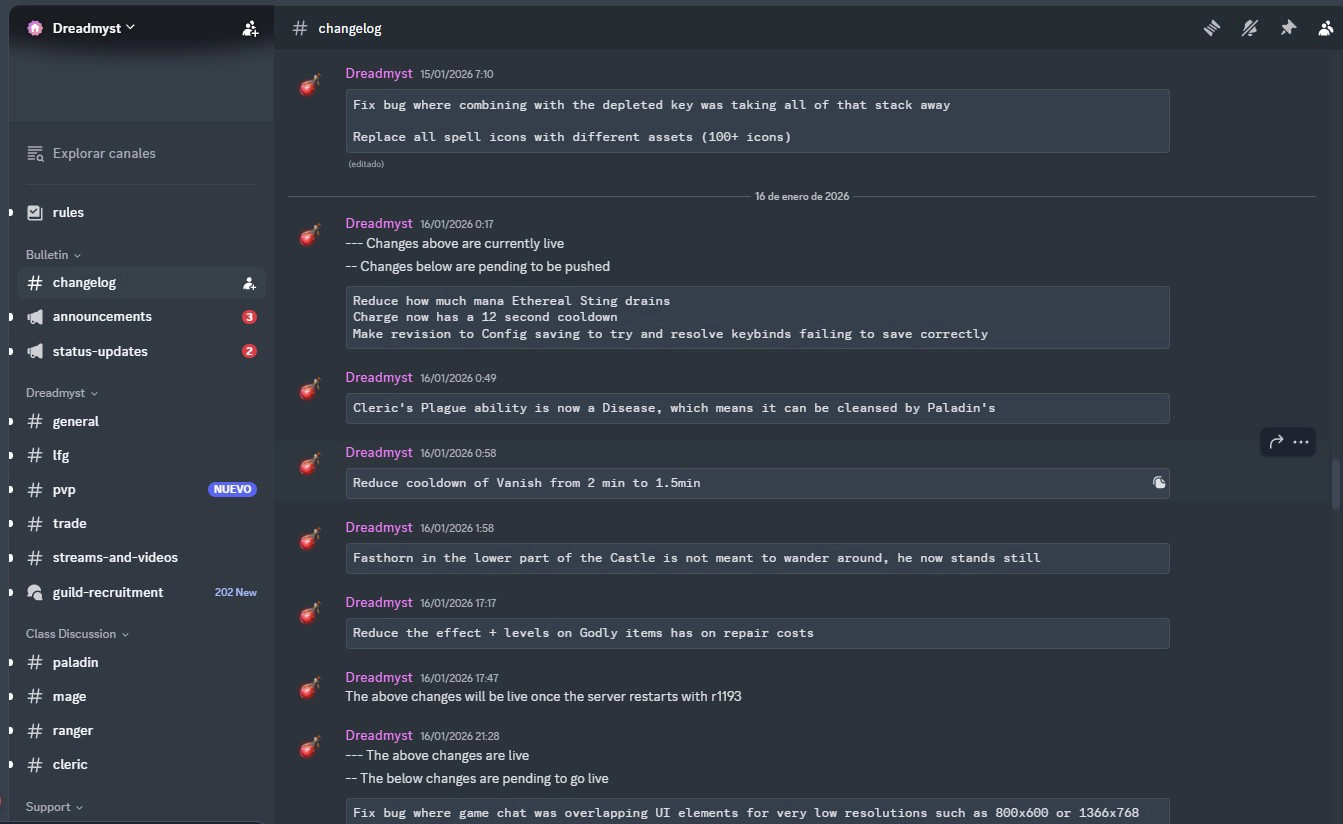Open the Threads panel icon
This screenshot has width=1343, height=824.
[x=1212, y=29]
